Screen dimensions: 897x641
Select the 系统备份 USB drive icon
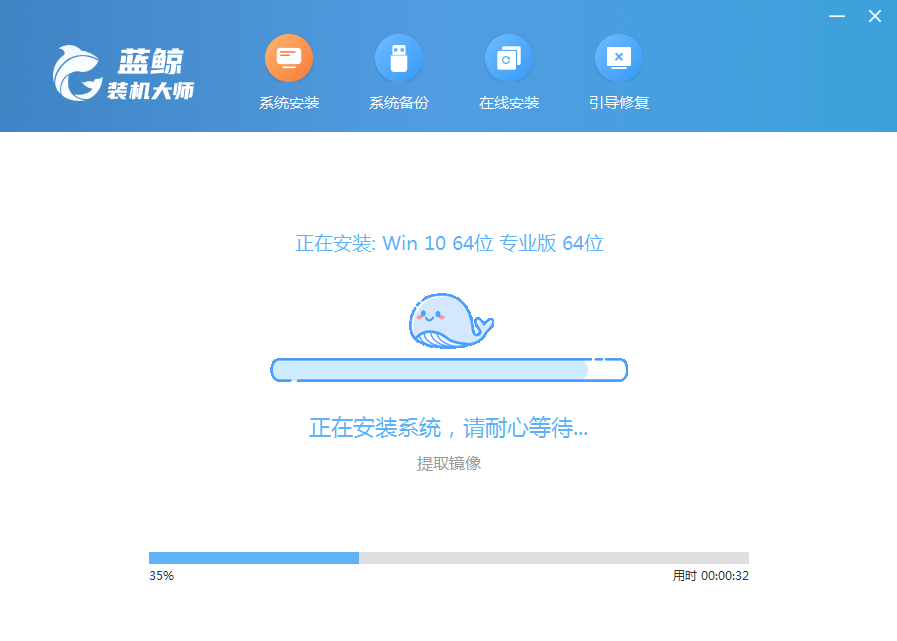click(399, 58)
